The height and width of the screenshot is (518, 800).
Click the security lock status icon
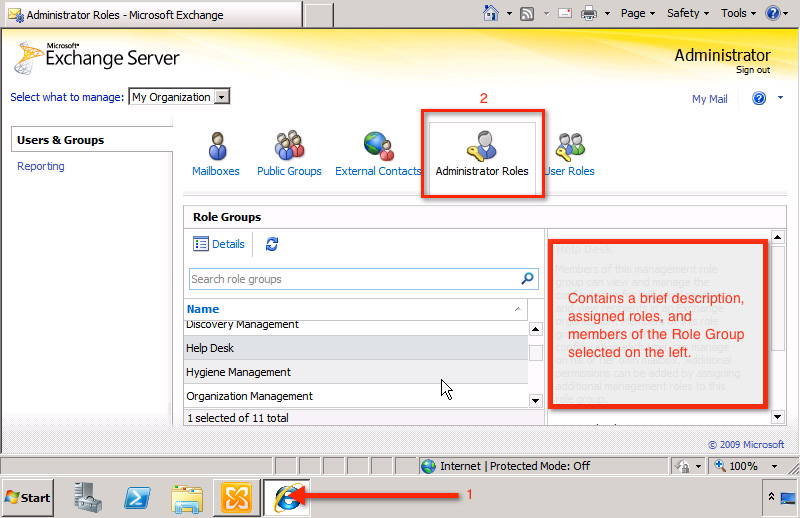(683, 466)
